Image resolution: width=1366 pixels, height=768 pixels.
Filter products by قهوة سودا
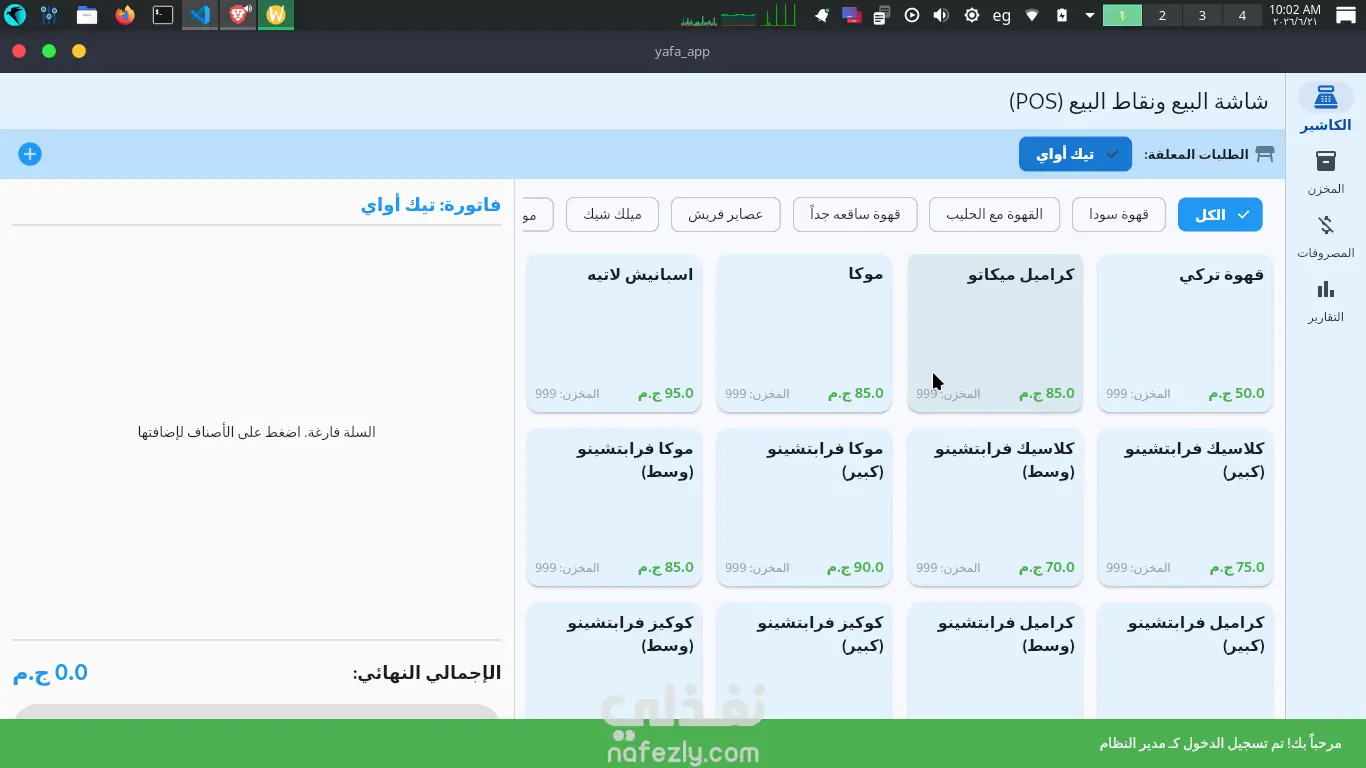point(1119,214)
